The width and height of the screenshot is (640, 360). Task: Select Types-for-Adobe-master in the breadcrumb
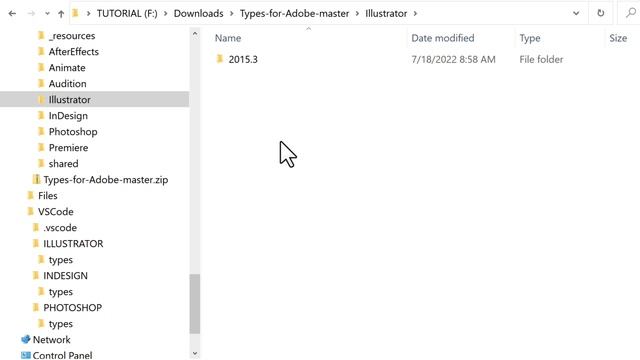coord(294,13)
